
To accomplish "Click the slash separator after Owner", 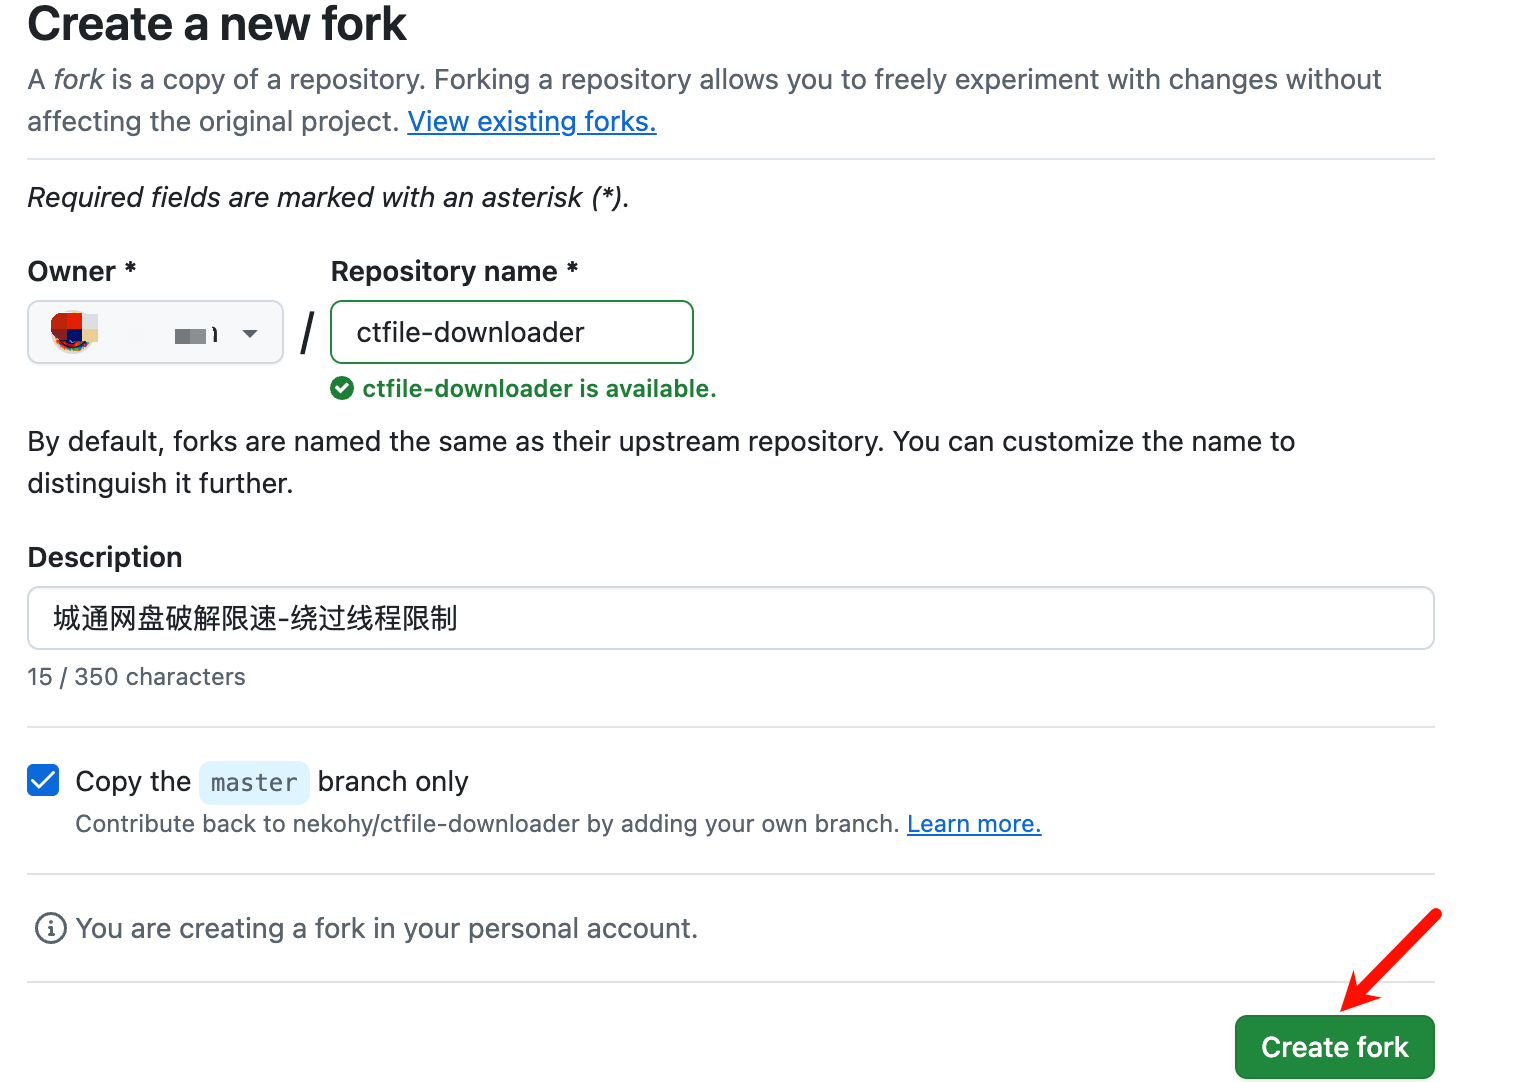I will (x=307, y=332).
